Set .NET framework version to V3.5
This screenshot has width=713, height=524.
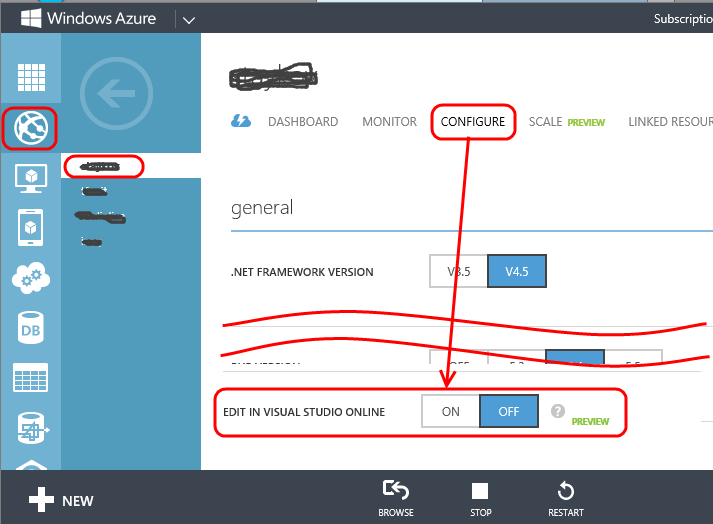[458, 272]
